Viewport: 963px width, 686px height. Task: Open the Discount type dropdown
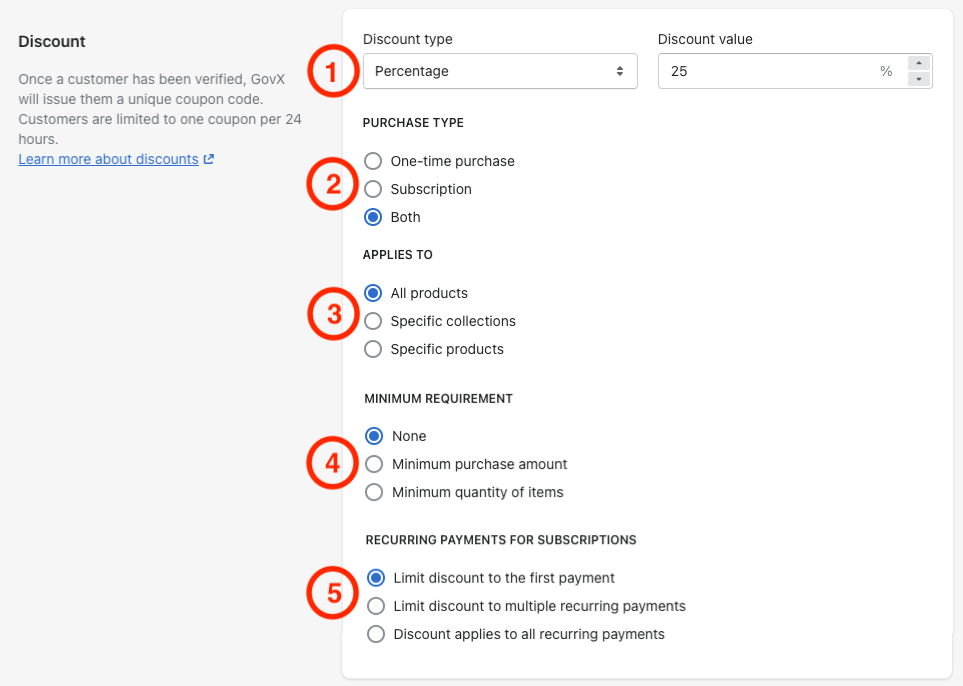[499, 71]
